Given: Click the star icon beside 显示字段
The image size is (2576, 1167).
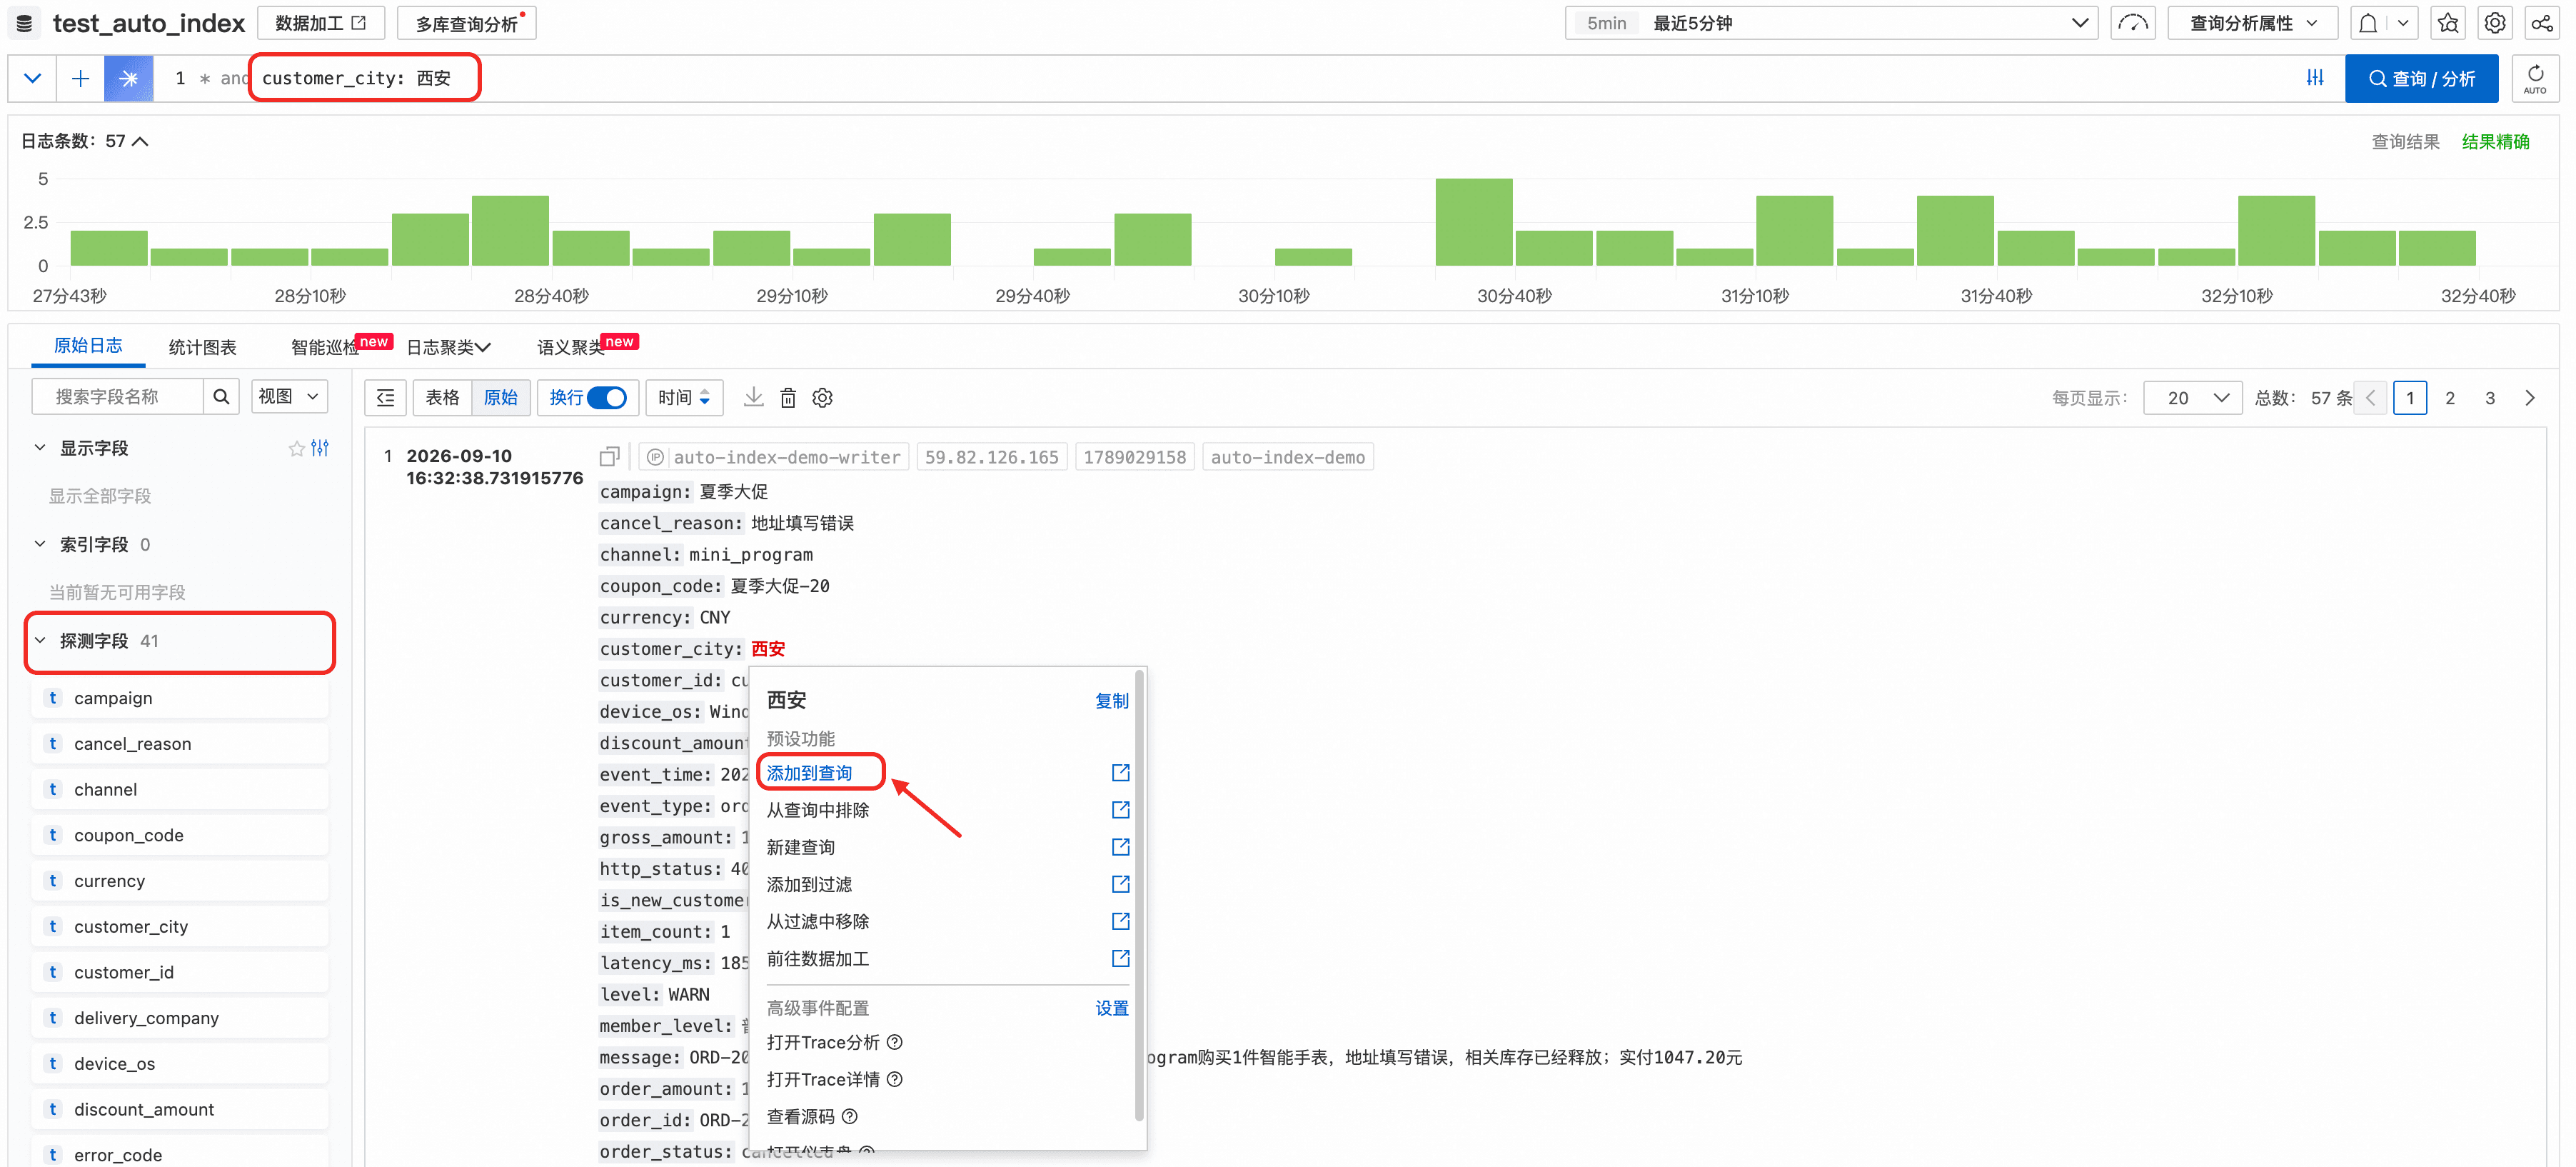Looking at the screenshot, I should click(296, 448).
